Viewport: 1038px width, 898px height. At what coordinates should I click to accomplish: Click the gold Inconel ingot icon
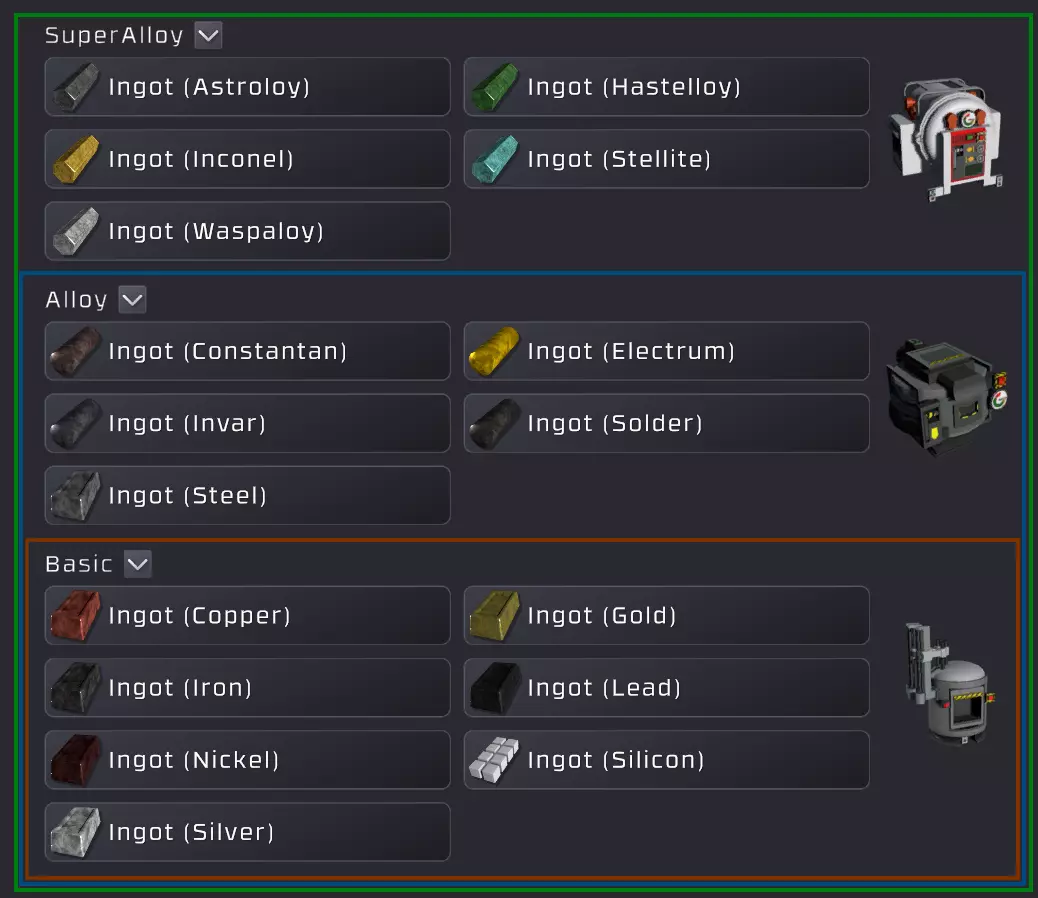coord(75,159)
